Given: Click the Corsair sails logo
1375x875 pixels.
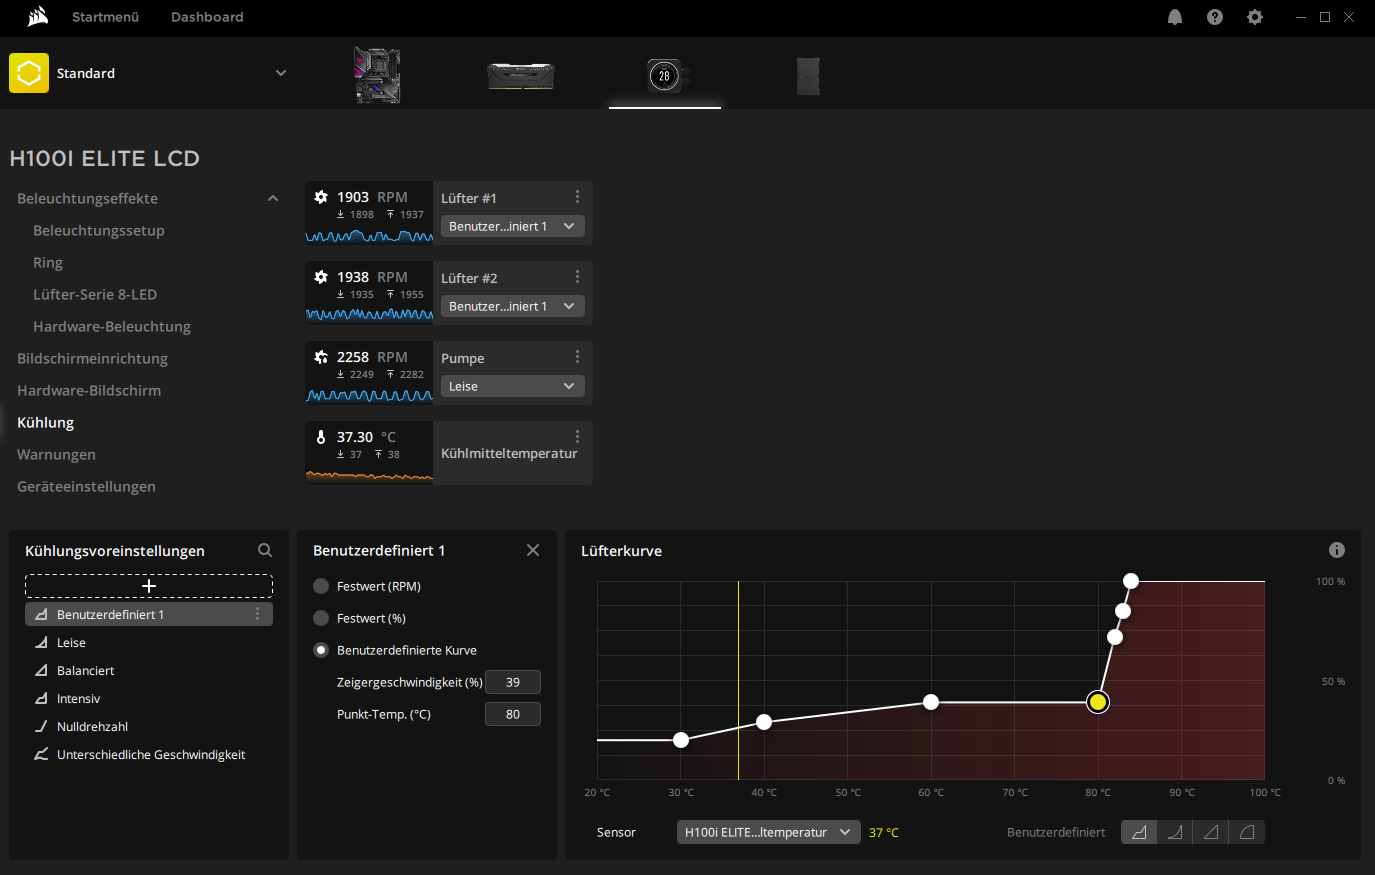Looking at the screenshot, I should click(x=38, y=16).
